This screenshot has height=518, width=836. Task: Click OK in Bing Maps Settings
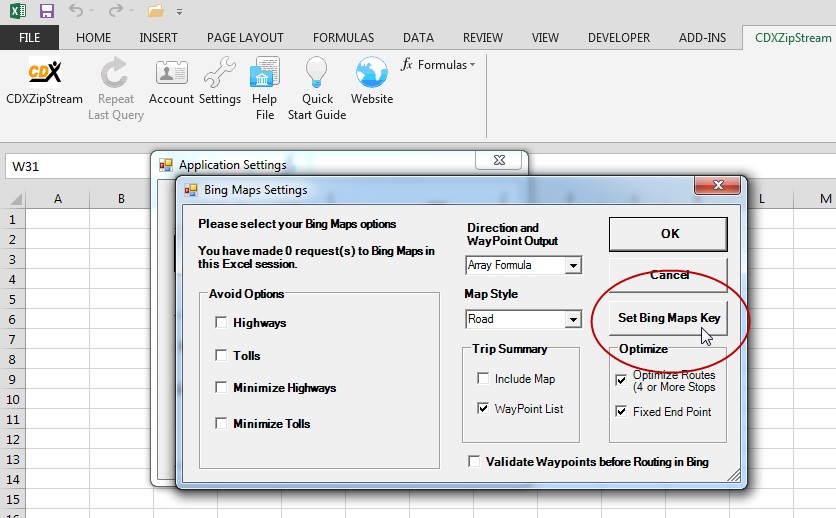tap(669, 234)
